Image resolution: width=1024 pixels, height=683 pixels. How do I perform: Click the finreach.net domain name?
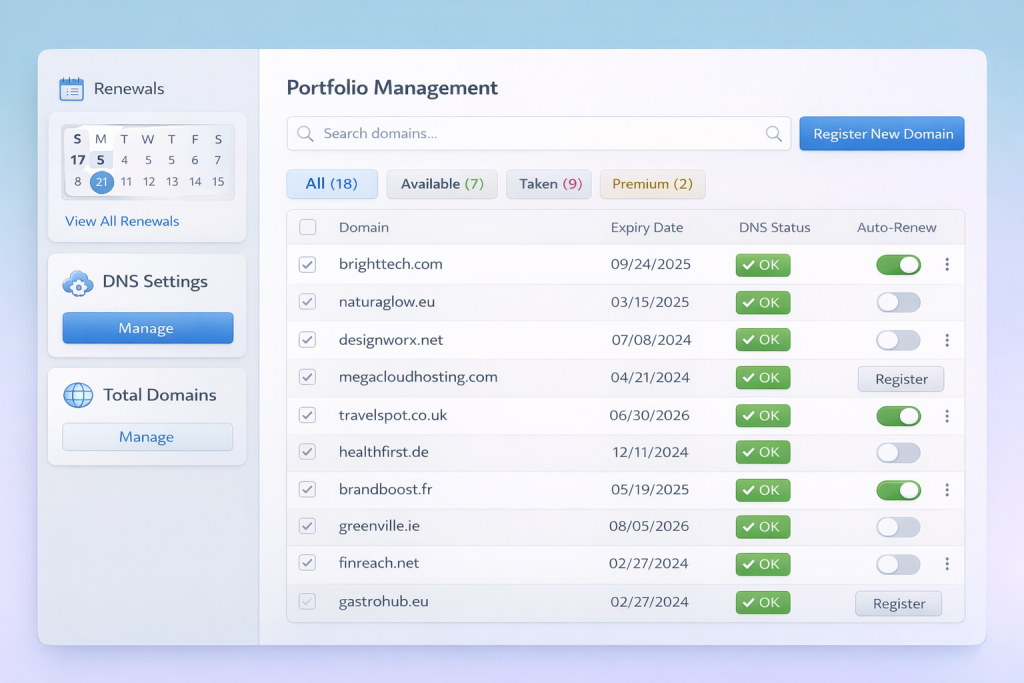pos(379,563)
